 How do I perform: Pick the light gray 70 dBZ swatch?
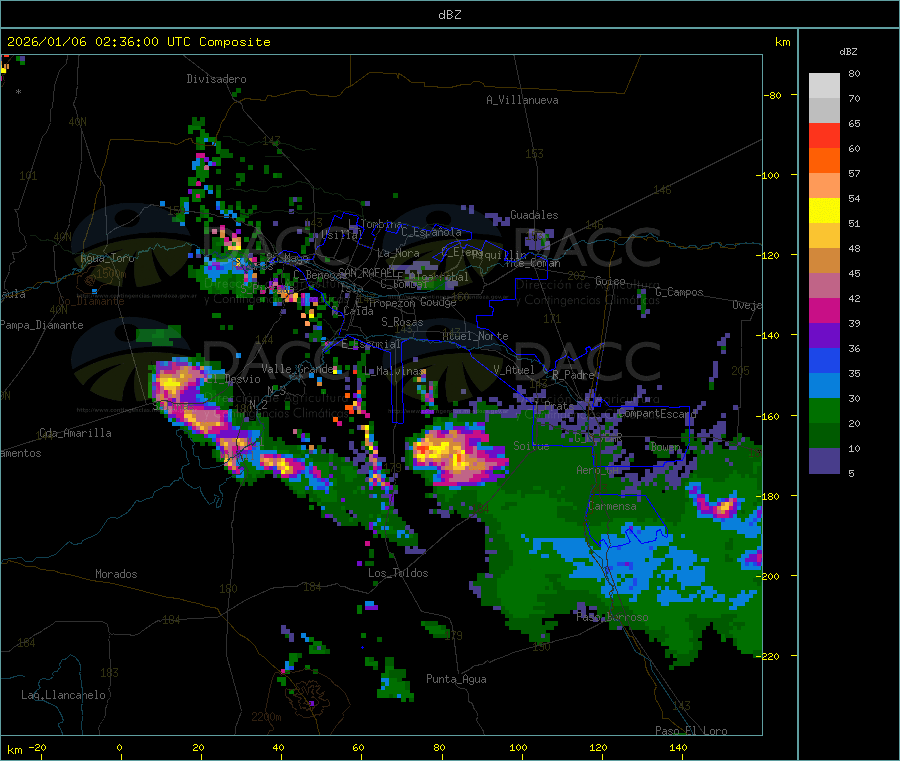click(x=824, y=86)
